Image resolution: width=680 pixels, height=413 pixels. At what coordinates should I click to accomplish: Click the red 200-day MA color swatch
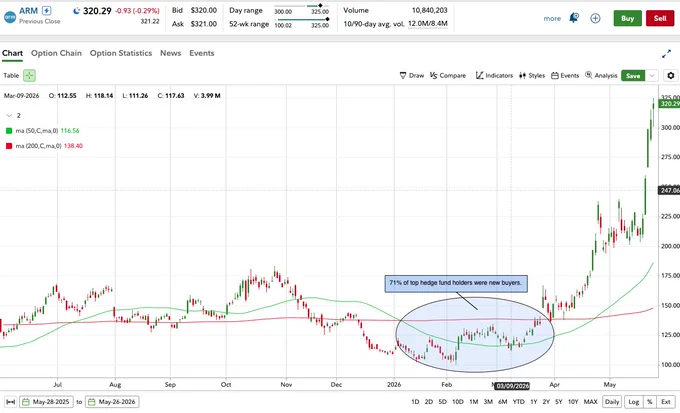[9, 146]
